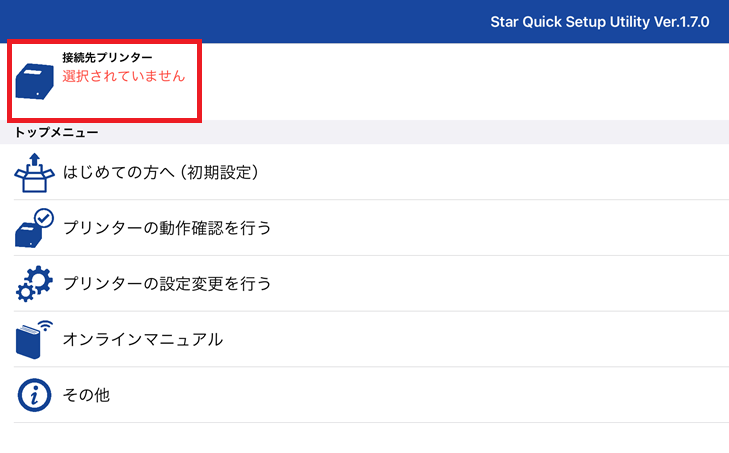729x453 pixels.
Task: Click the destination printer box icon
Action: click(34, 81)
